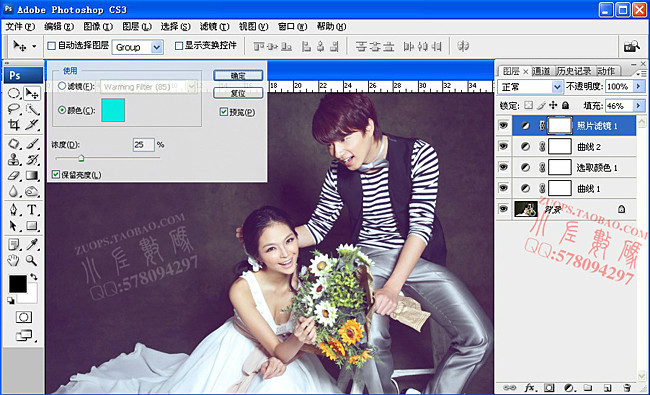
Task: Select the 滤镜(F) radio button
Action: tap(62, 86)
